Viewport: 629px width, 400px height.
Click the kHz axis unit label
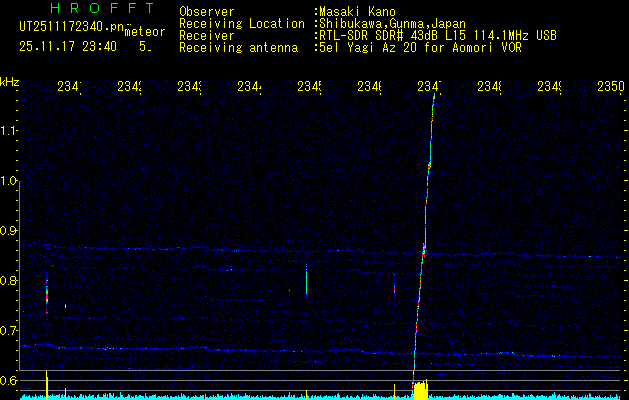10,81
